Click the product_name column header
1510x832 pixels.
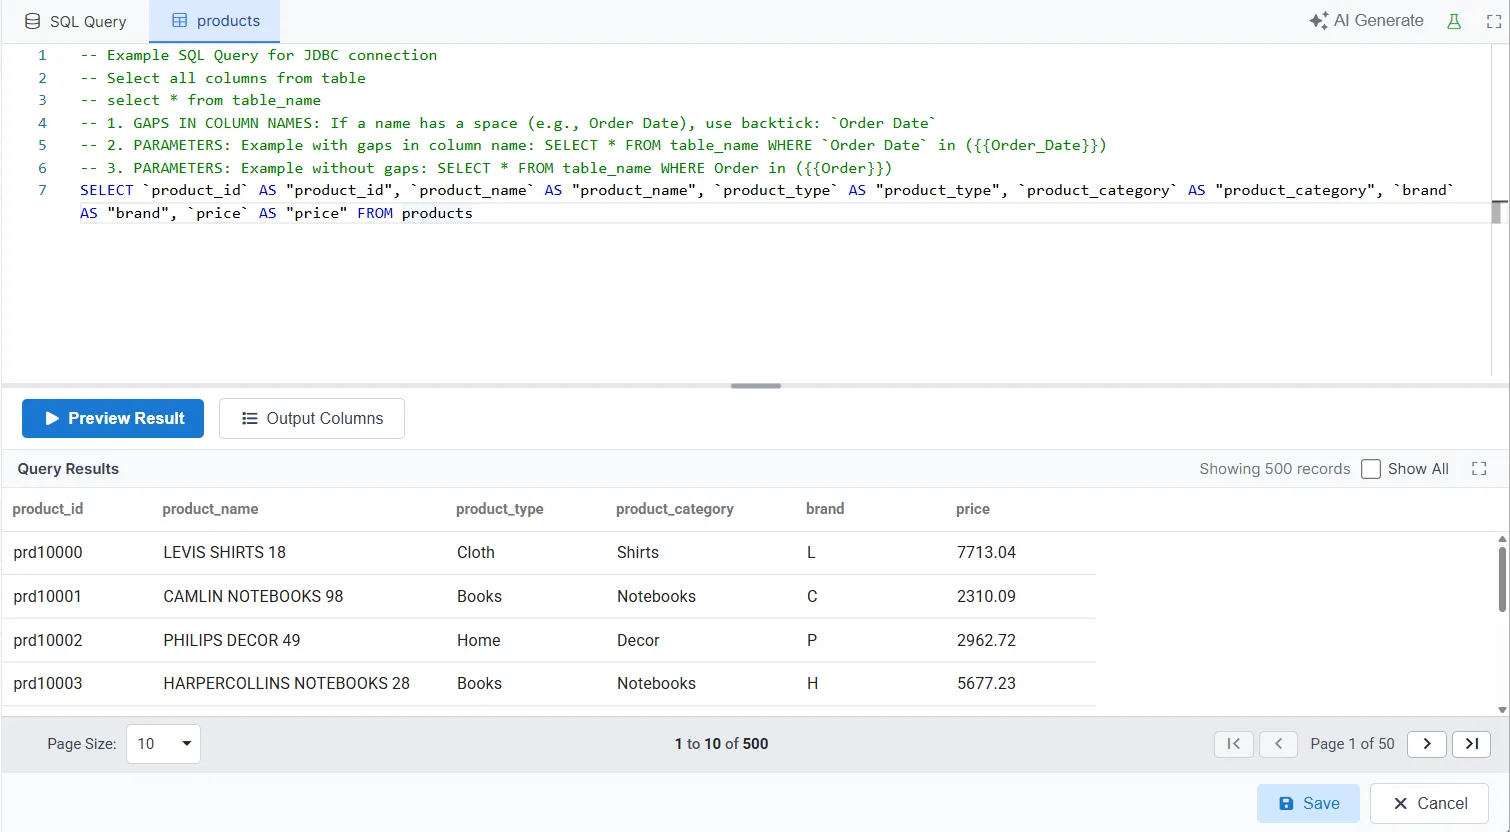click(x=210, y=509)
